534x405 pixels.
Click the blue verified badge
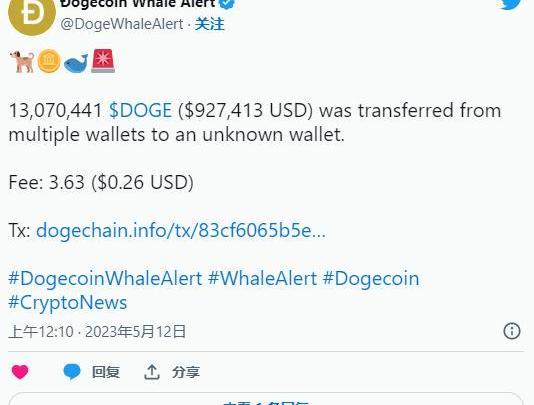click(x=227, y=4)
